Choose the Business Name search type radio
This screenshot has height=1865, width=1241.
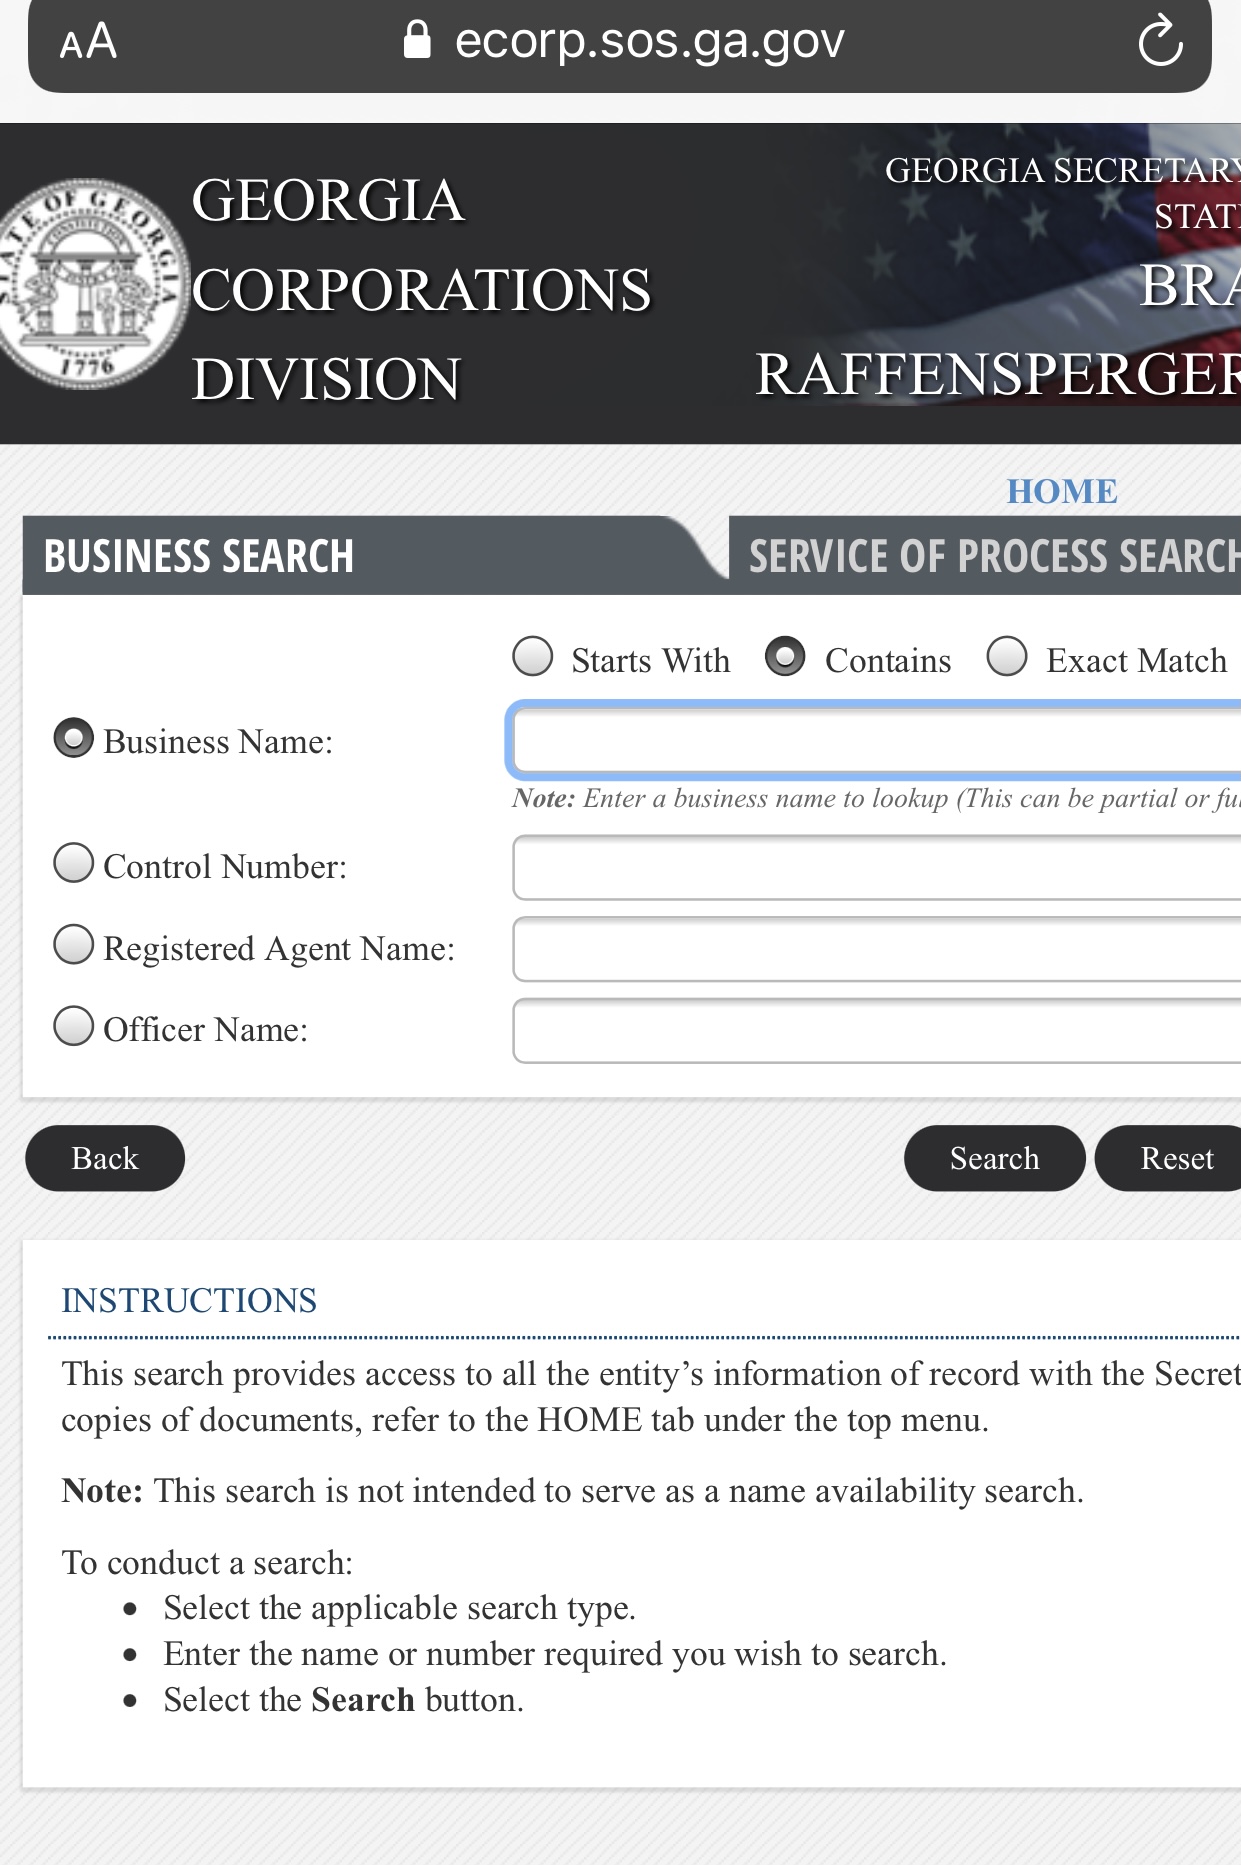tap(74, 739)
